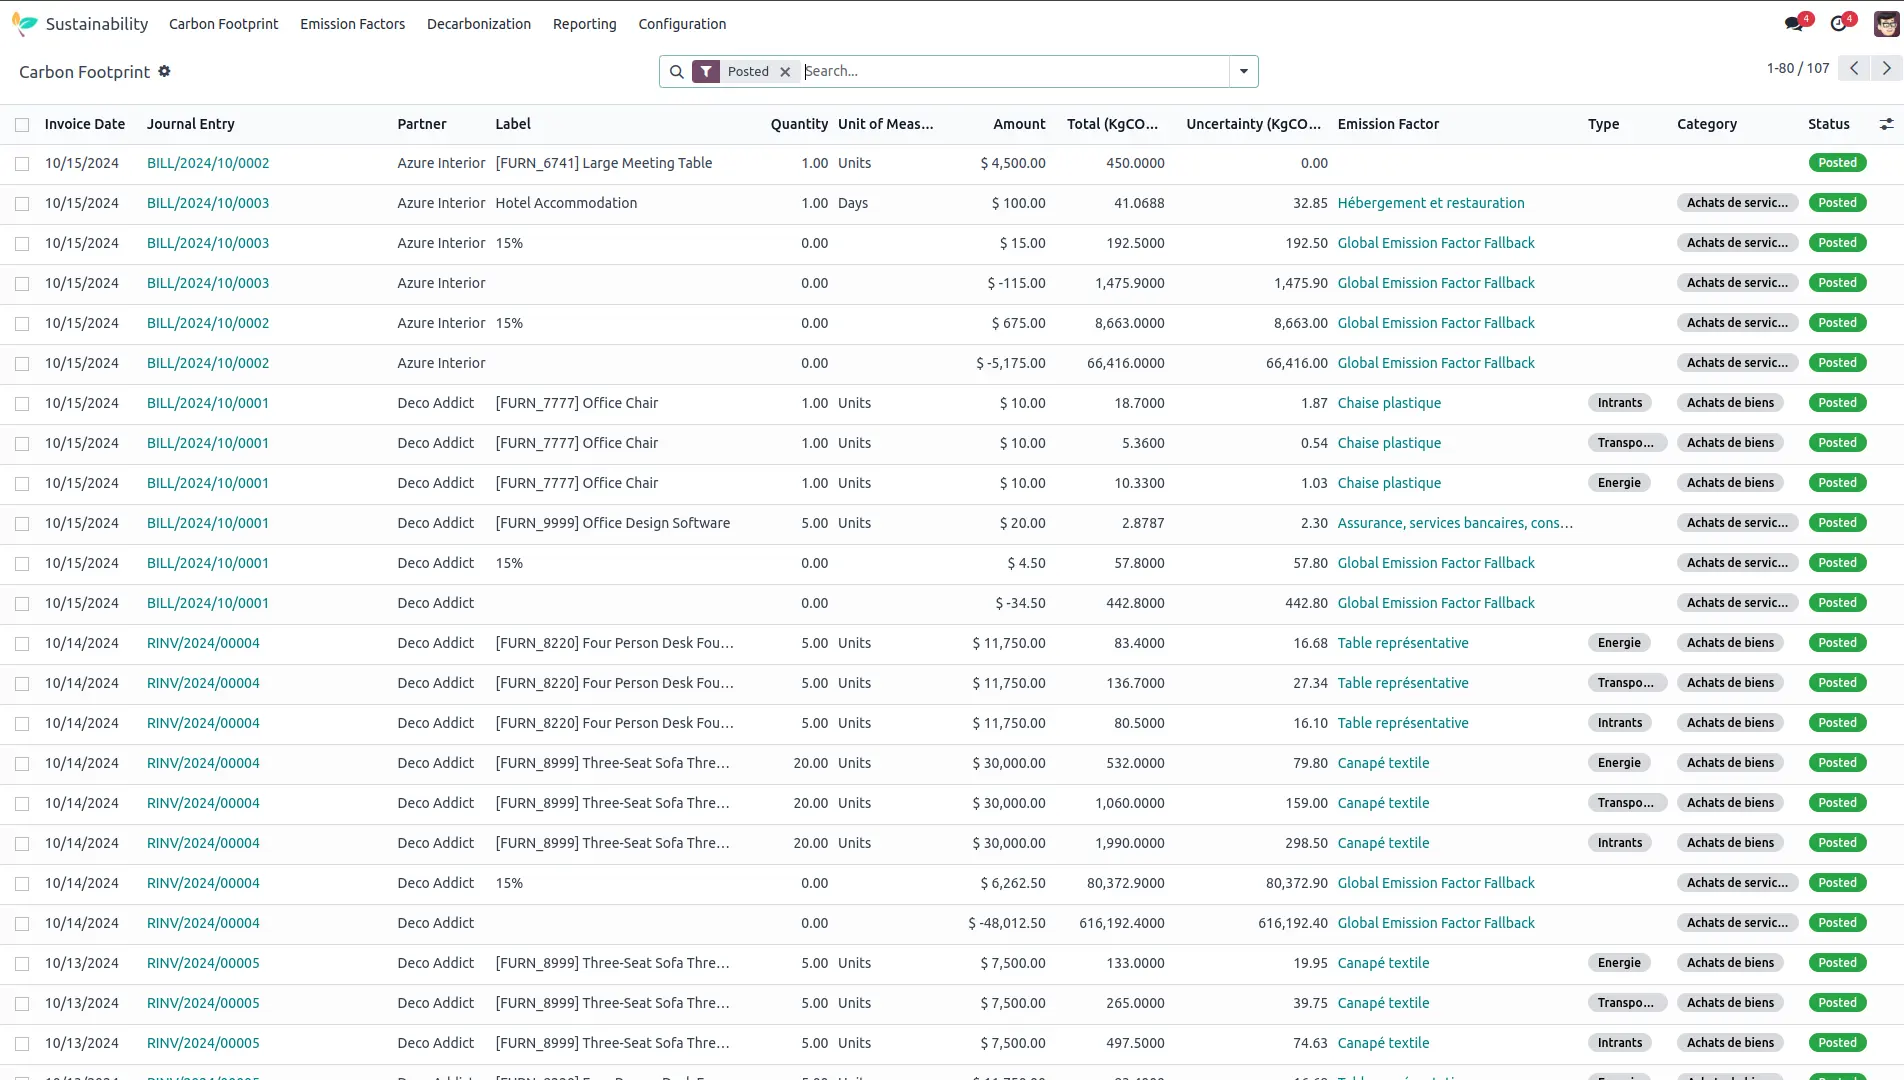The height and width of the screenshot is (1080, 1904).
Task: Open BILL/2024/10/0002 on Large Meeting Table row
Action: (x=208, y=163)
